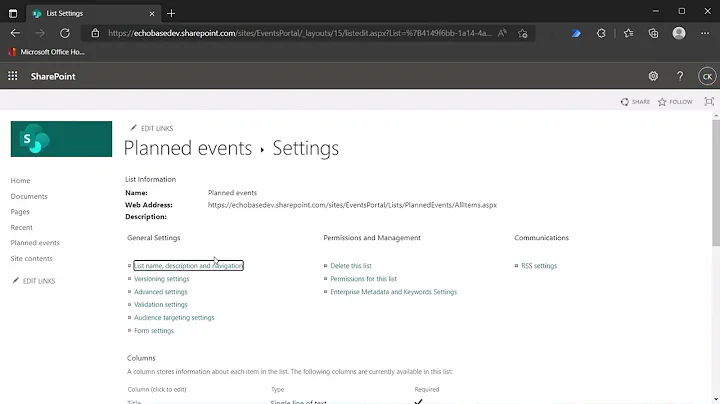Open List name, description and navigation

(188, 265)
